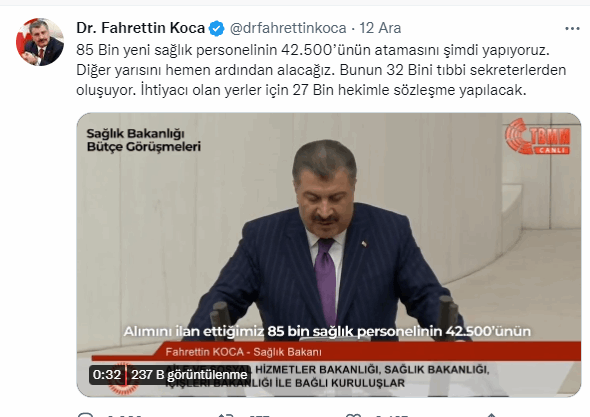Open the @drfahrettinkoca handle link

click(x=288, y=28)
